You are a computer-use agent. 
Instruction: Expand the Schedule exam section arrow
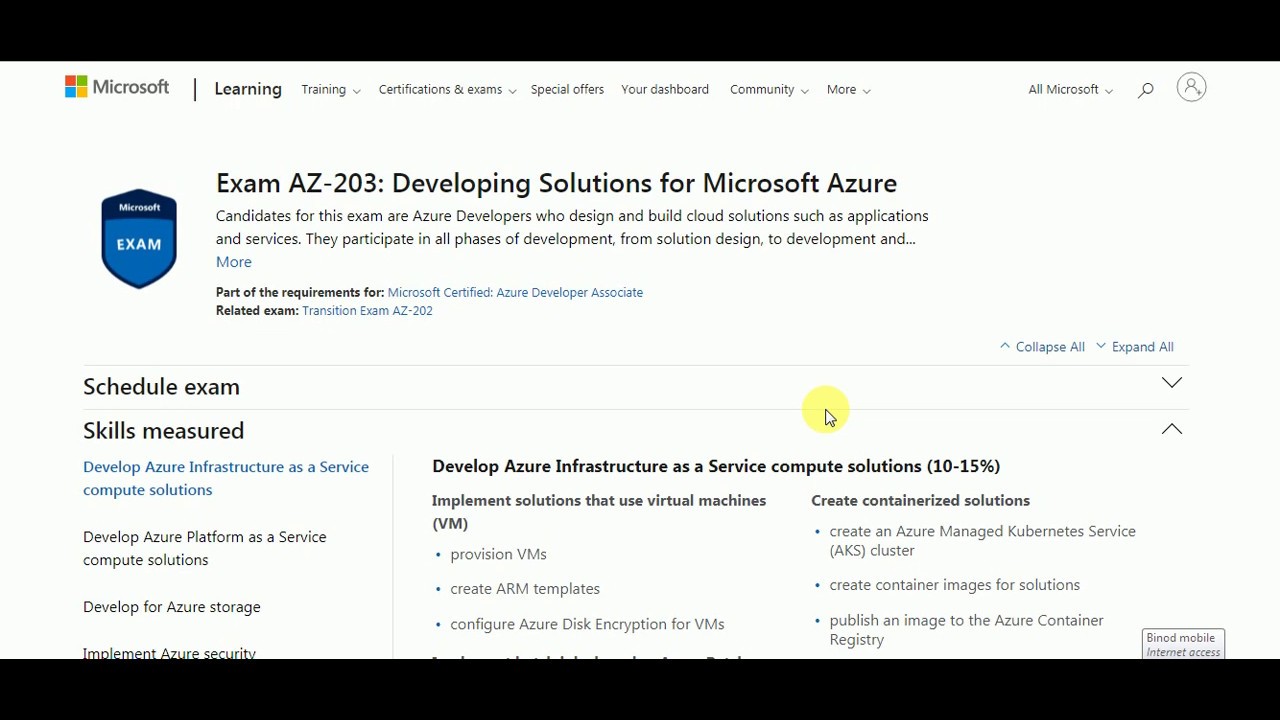pyautogui.click(x=1172, y=383)
